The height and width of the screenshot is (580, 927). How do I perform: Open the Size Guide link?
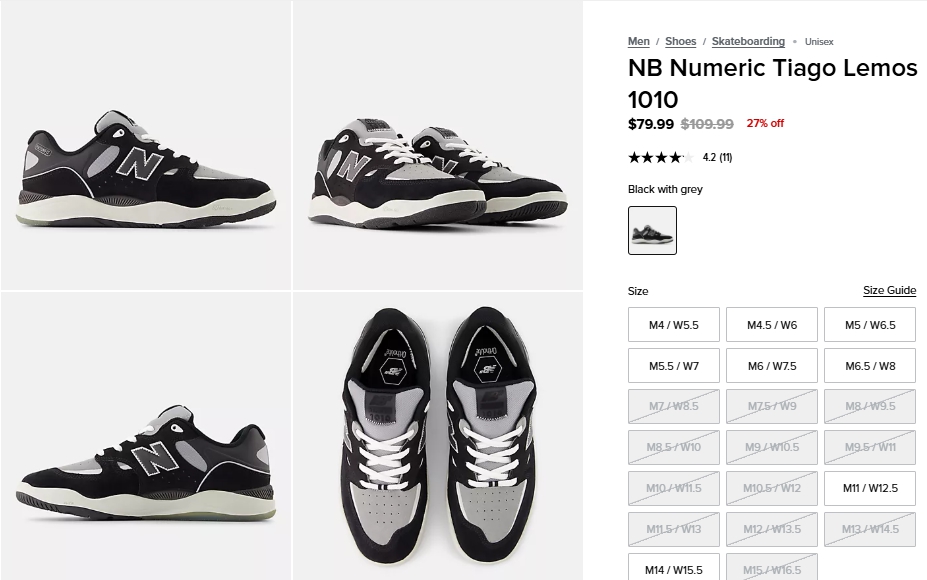pos(889,291)
